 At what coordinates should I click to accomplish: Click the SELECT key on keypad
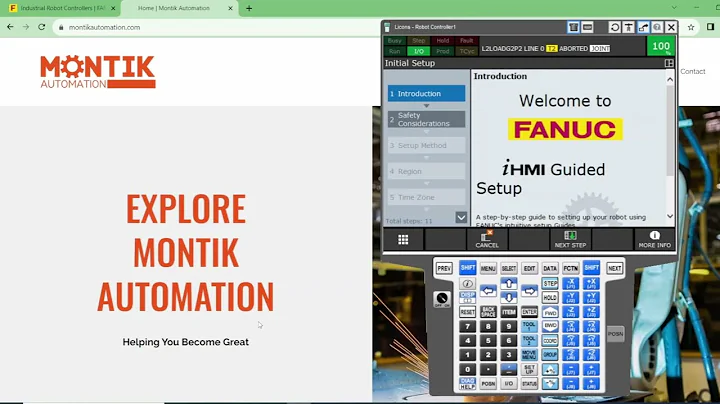pos(509,268)
